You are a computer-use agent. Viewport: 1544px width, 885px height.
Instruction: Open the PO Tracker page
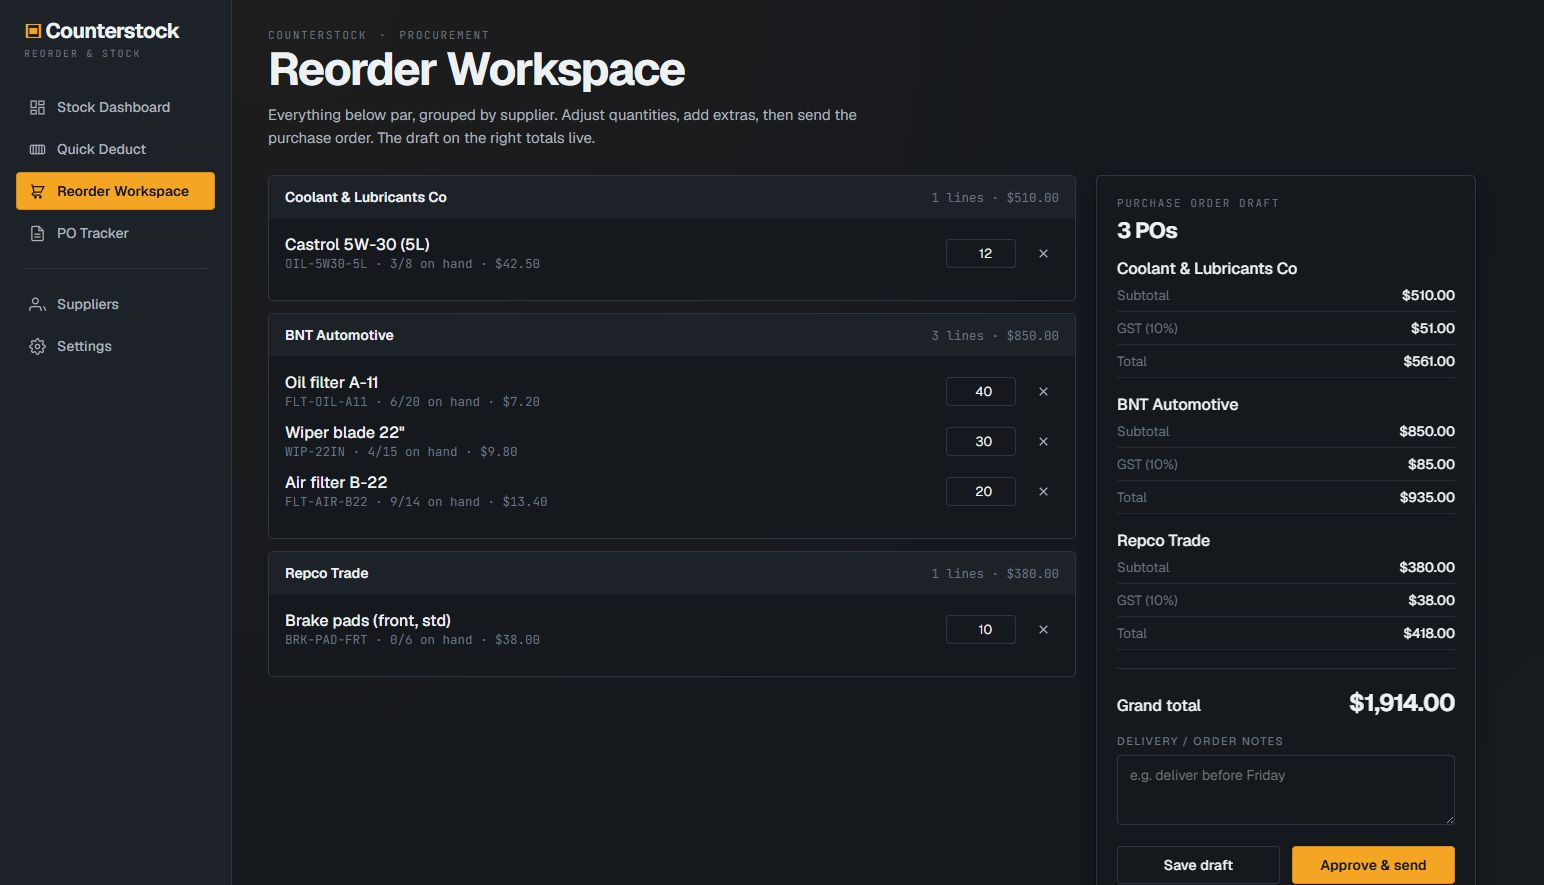[115, 233]
